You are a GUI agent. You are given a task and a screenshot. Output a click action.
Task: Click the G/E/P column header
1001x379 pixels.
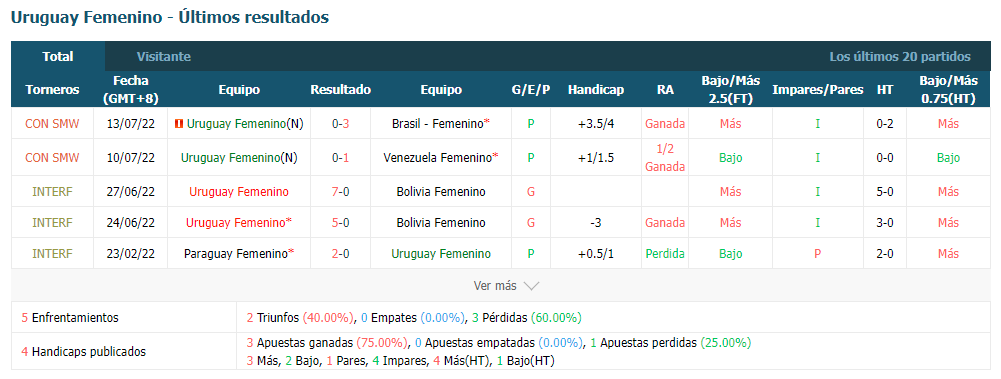click(x=531, y=90)
